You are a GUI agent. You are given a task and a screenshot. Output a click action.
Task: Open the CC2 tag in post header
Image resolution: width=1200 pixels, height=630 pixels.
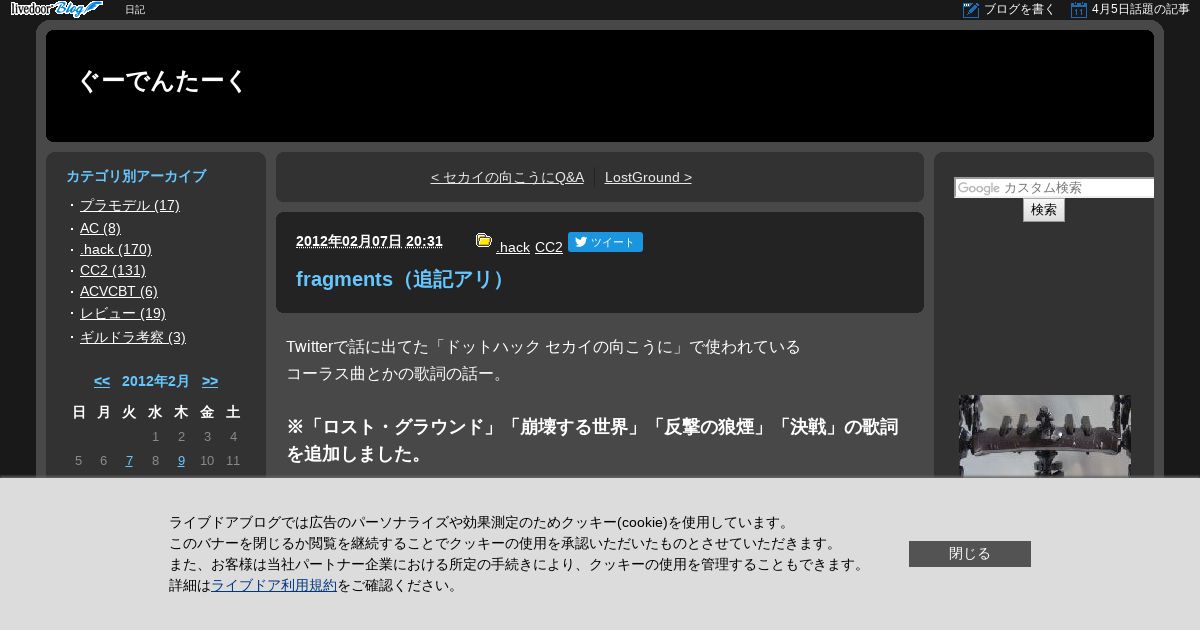549,247
